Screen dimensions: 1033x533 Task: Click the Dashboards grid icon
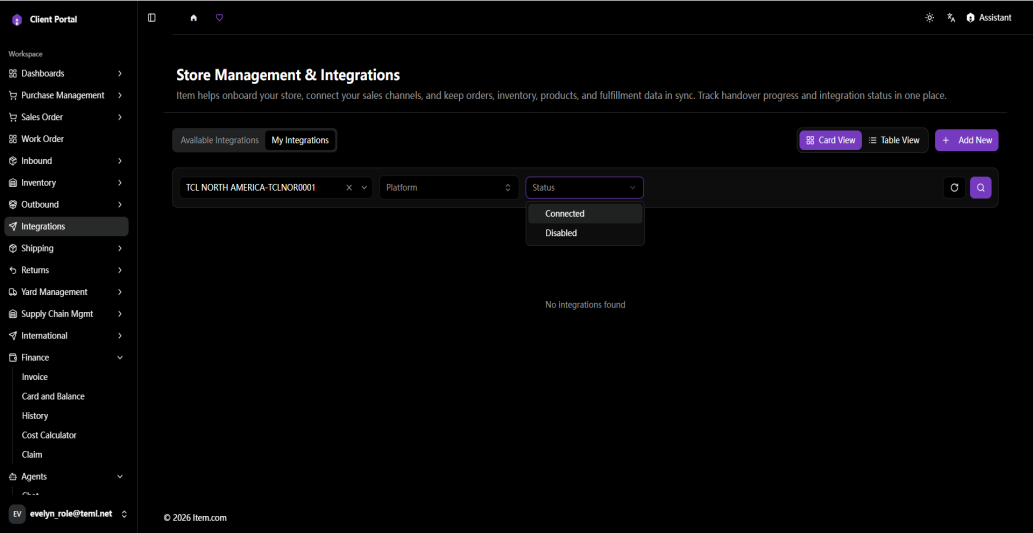point(13,73)
